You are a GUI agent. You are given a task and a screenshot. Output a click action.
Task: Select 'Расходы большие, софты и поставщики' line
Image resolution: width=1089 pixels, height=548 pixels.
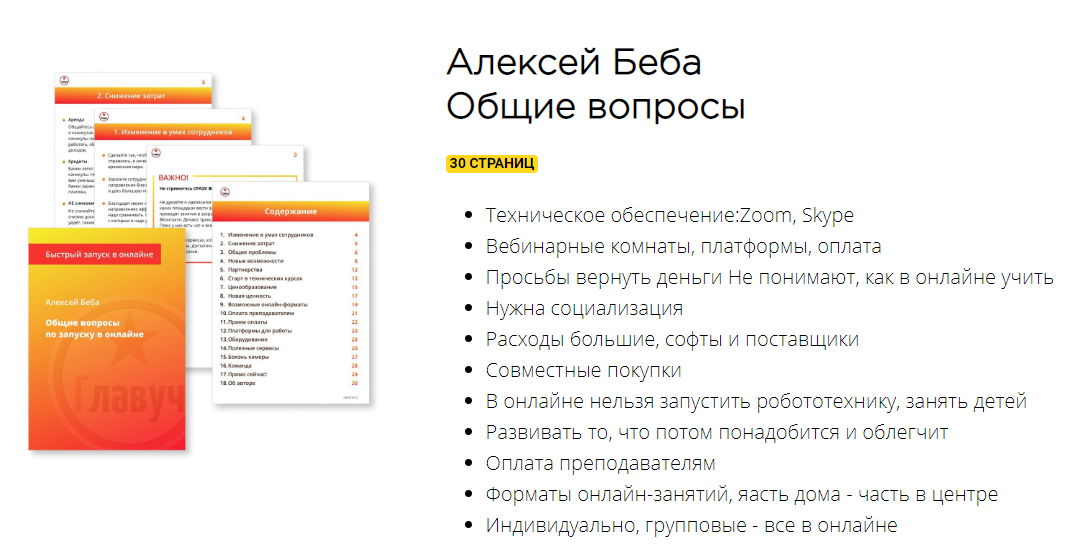pos(672,340)
